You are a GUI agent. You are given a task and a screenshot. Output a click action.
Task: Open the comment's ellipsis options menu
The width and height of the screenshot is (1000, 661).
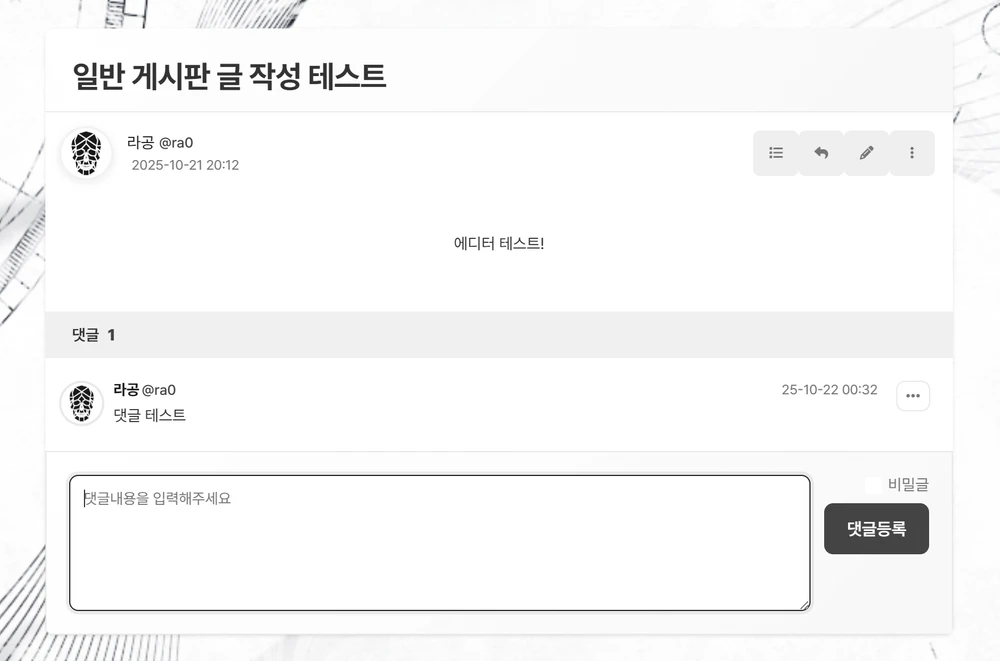912,396
